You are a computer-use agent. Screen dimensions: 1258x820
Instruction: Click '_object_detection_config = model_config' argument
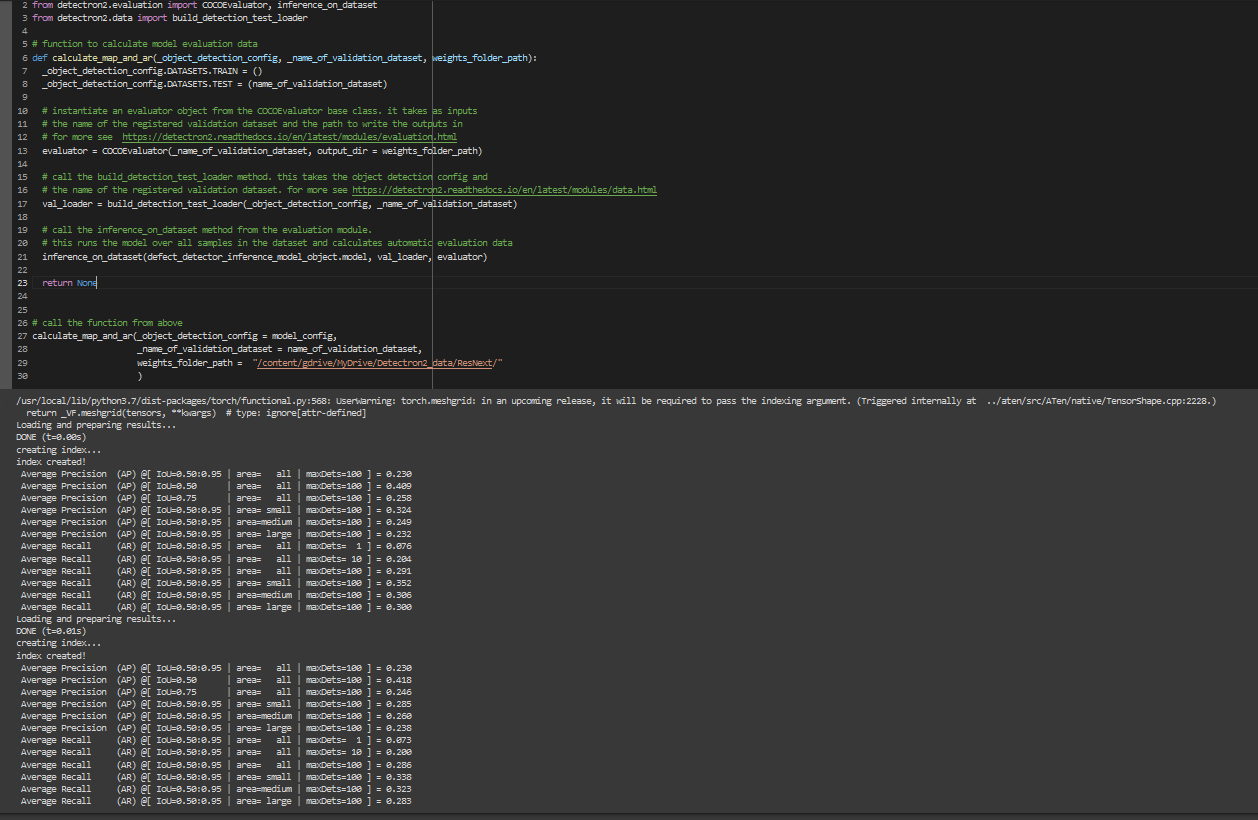point(237,336)
